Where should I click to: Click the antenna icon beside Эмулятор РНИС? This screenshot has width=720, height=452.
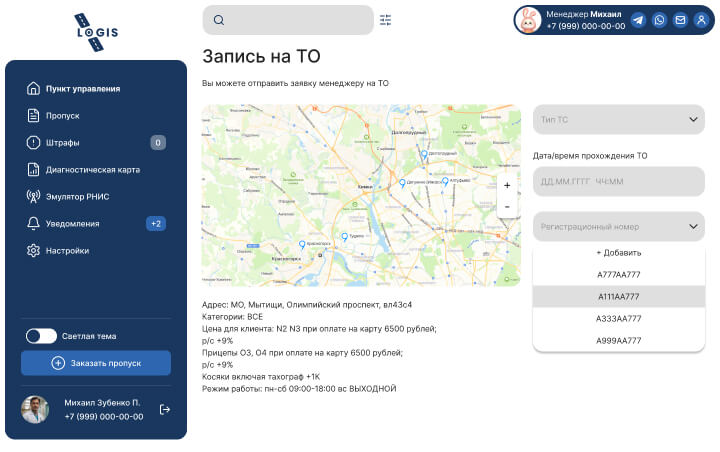tap(33, 197)
